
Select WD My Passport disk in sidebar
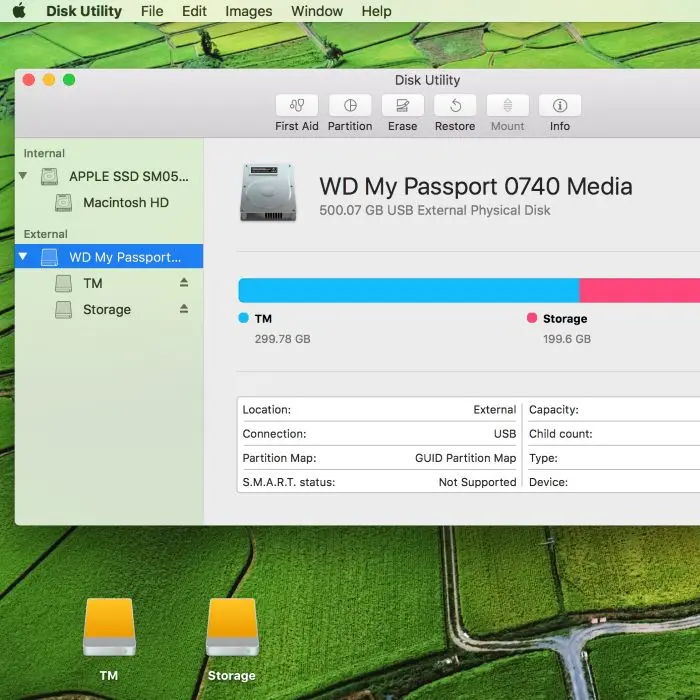point(109,257)
